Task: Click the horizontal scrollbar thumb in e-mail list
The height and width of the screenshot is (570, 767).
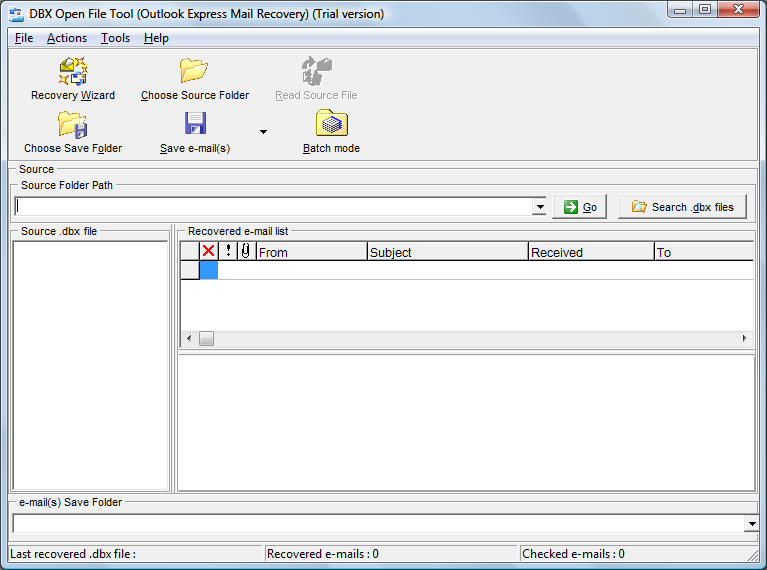Action: [x=206, y=338]
